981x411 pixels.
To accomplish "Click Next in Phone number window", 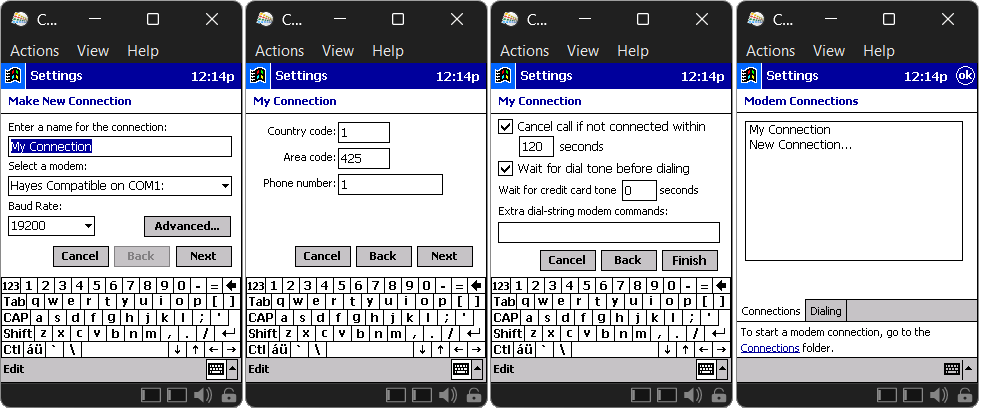I will [444, 256].
